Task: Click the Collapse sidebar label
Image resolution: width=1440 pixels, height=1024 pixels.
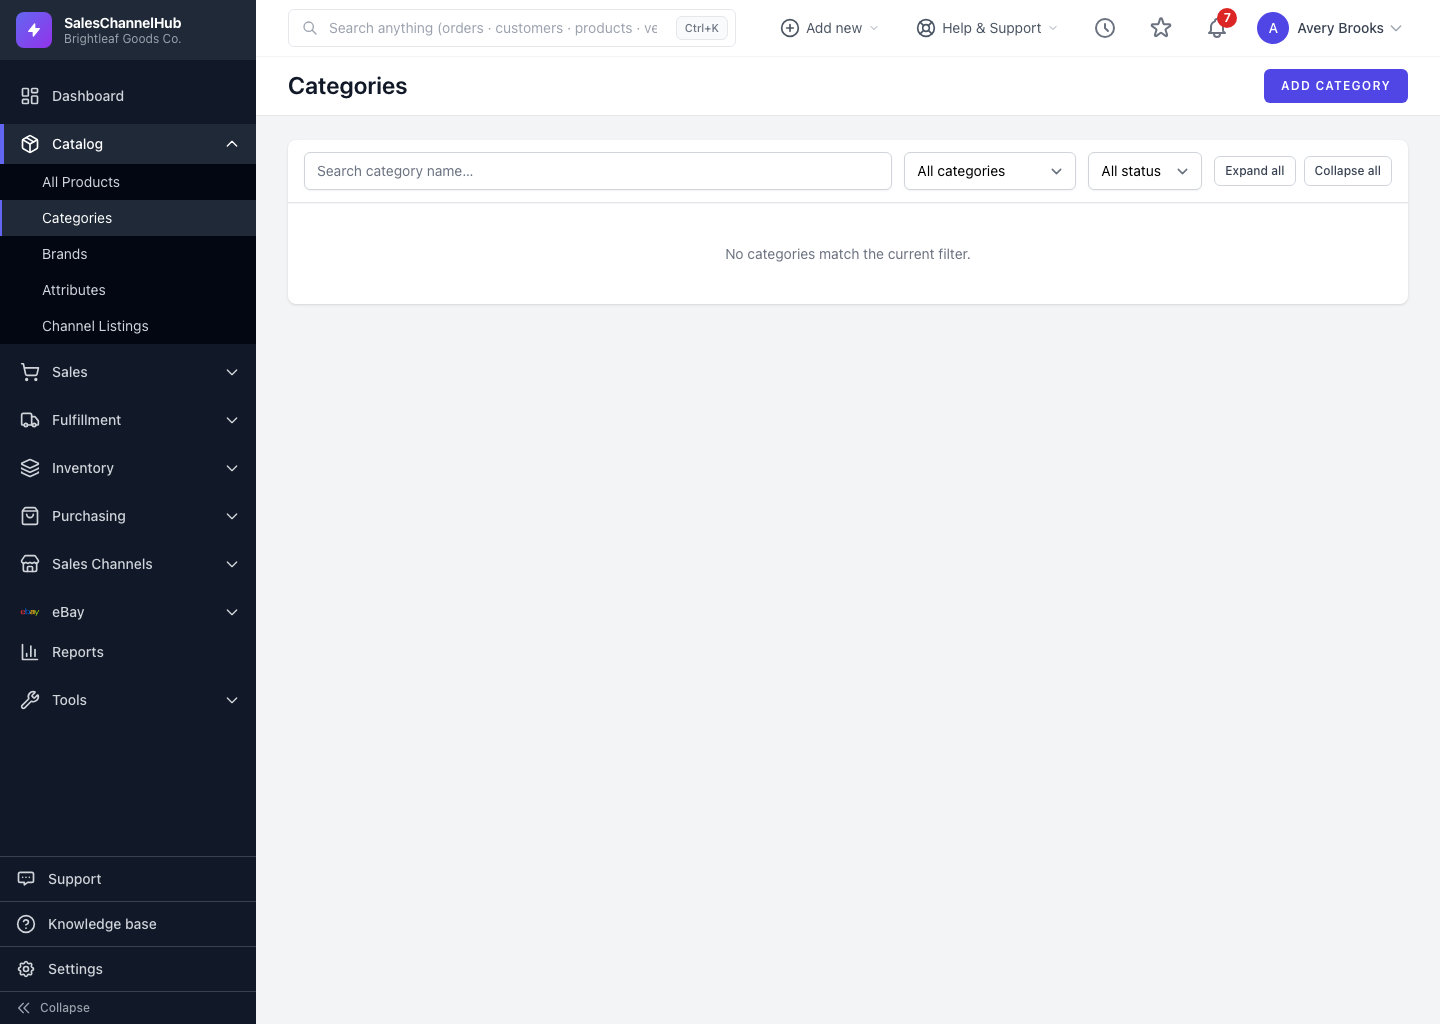Action: click(65, 1008)
